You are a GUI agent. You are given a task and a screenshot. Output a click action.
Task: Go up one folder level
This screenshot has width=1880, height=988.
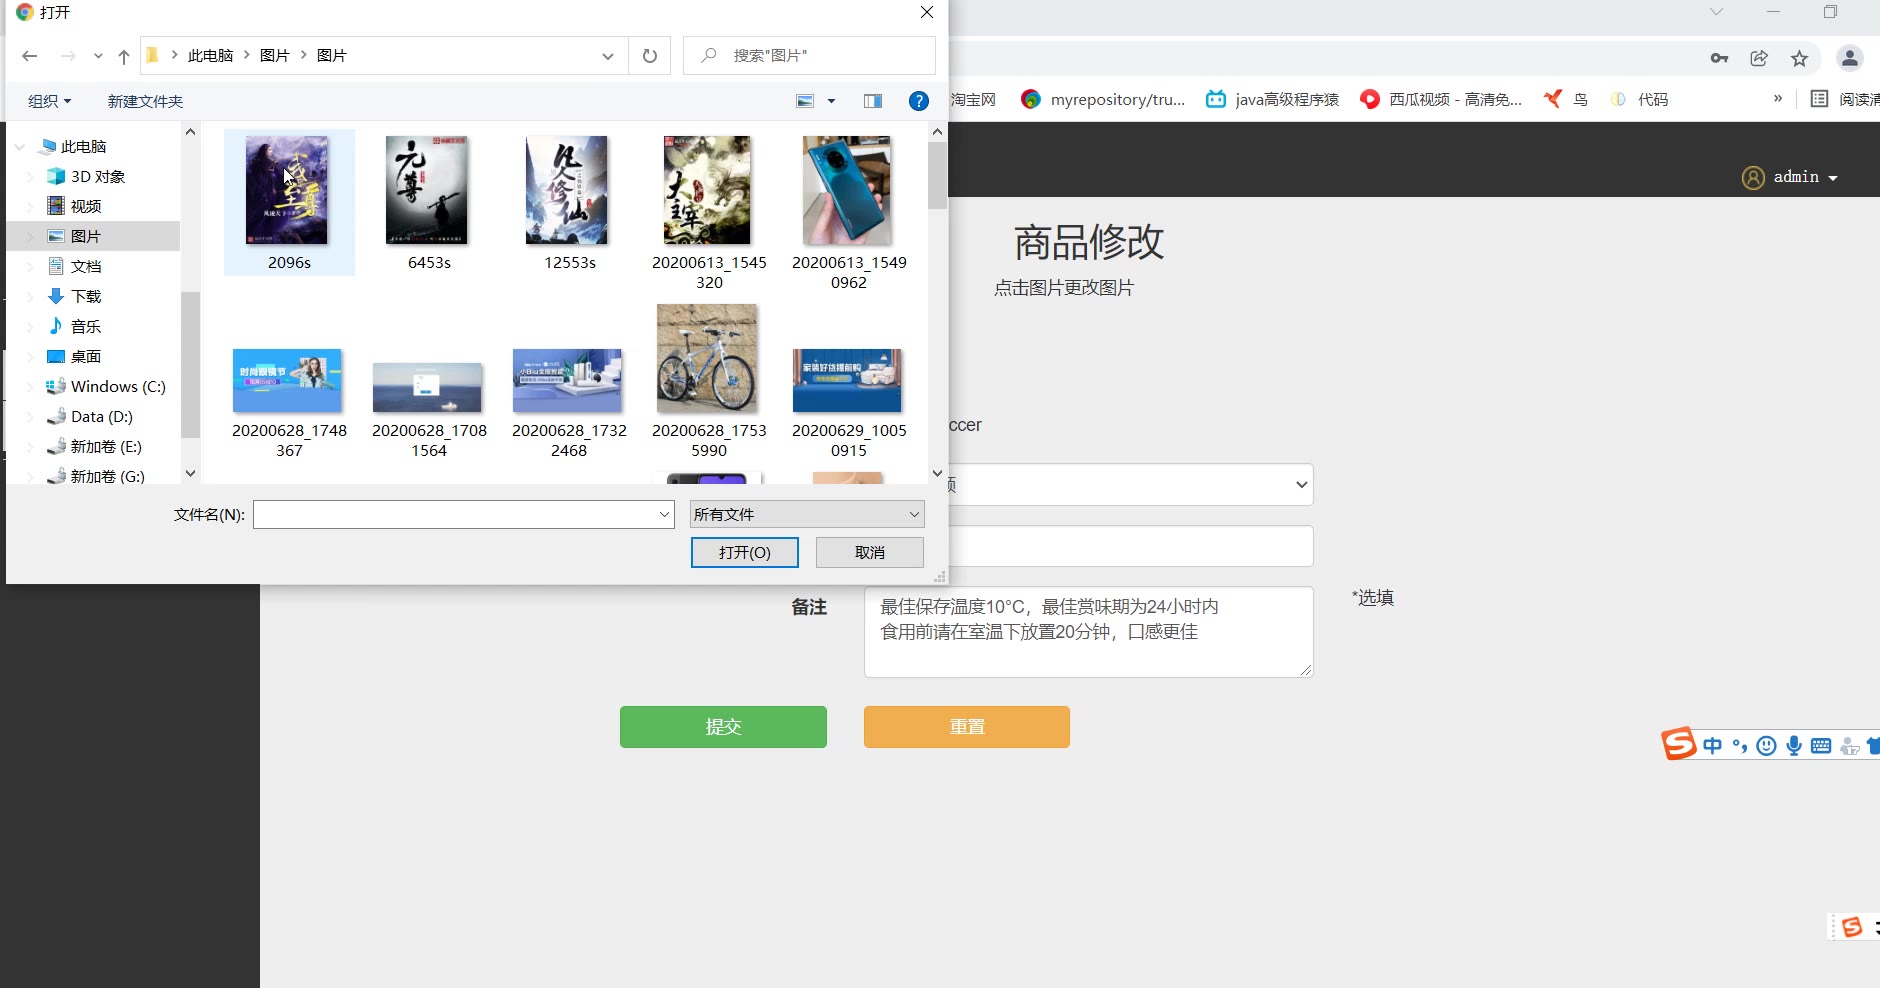tap(123, 56)
